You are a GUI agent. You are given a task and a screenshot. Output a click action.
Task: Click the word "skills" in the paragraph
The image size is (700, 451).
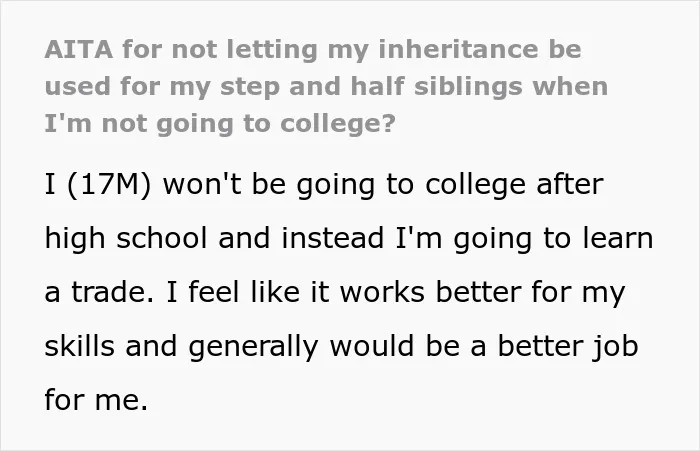pyautogui.click(x=79, y=346)
